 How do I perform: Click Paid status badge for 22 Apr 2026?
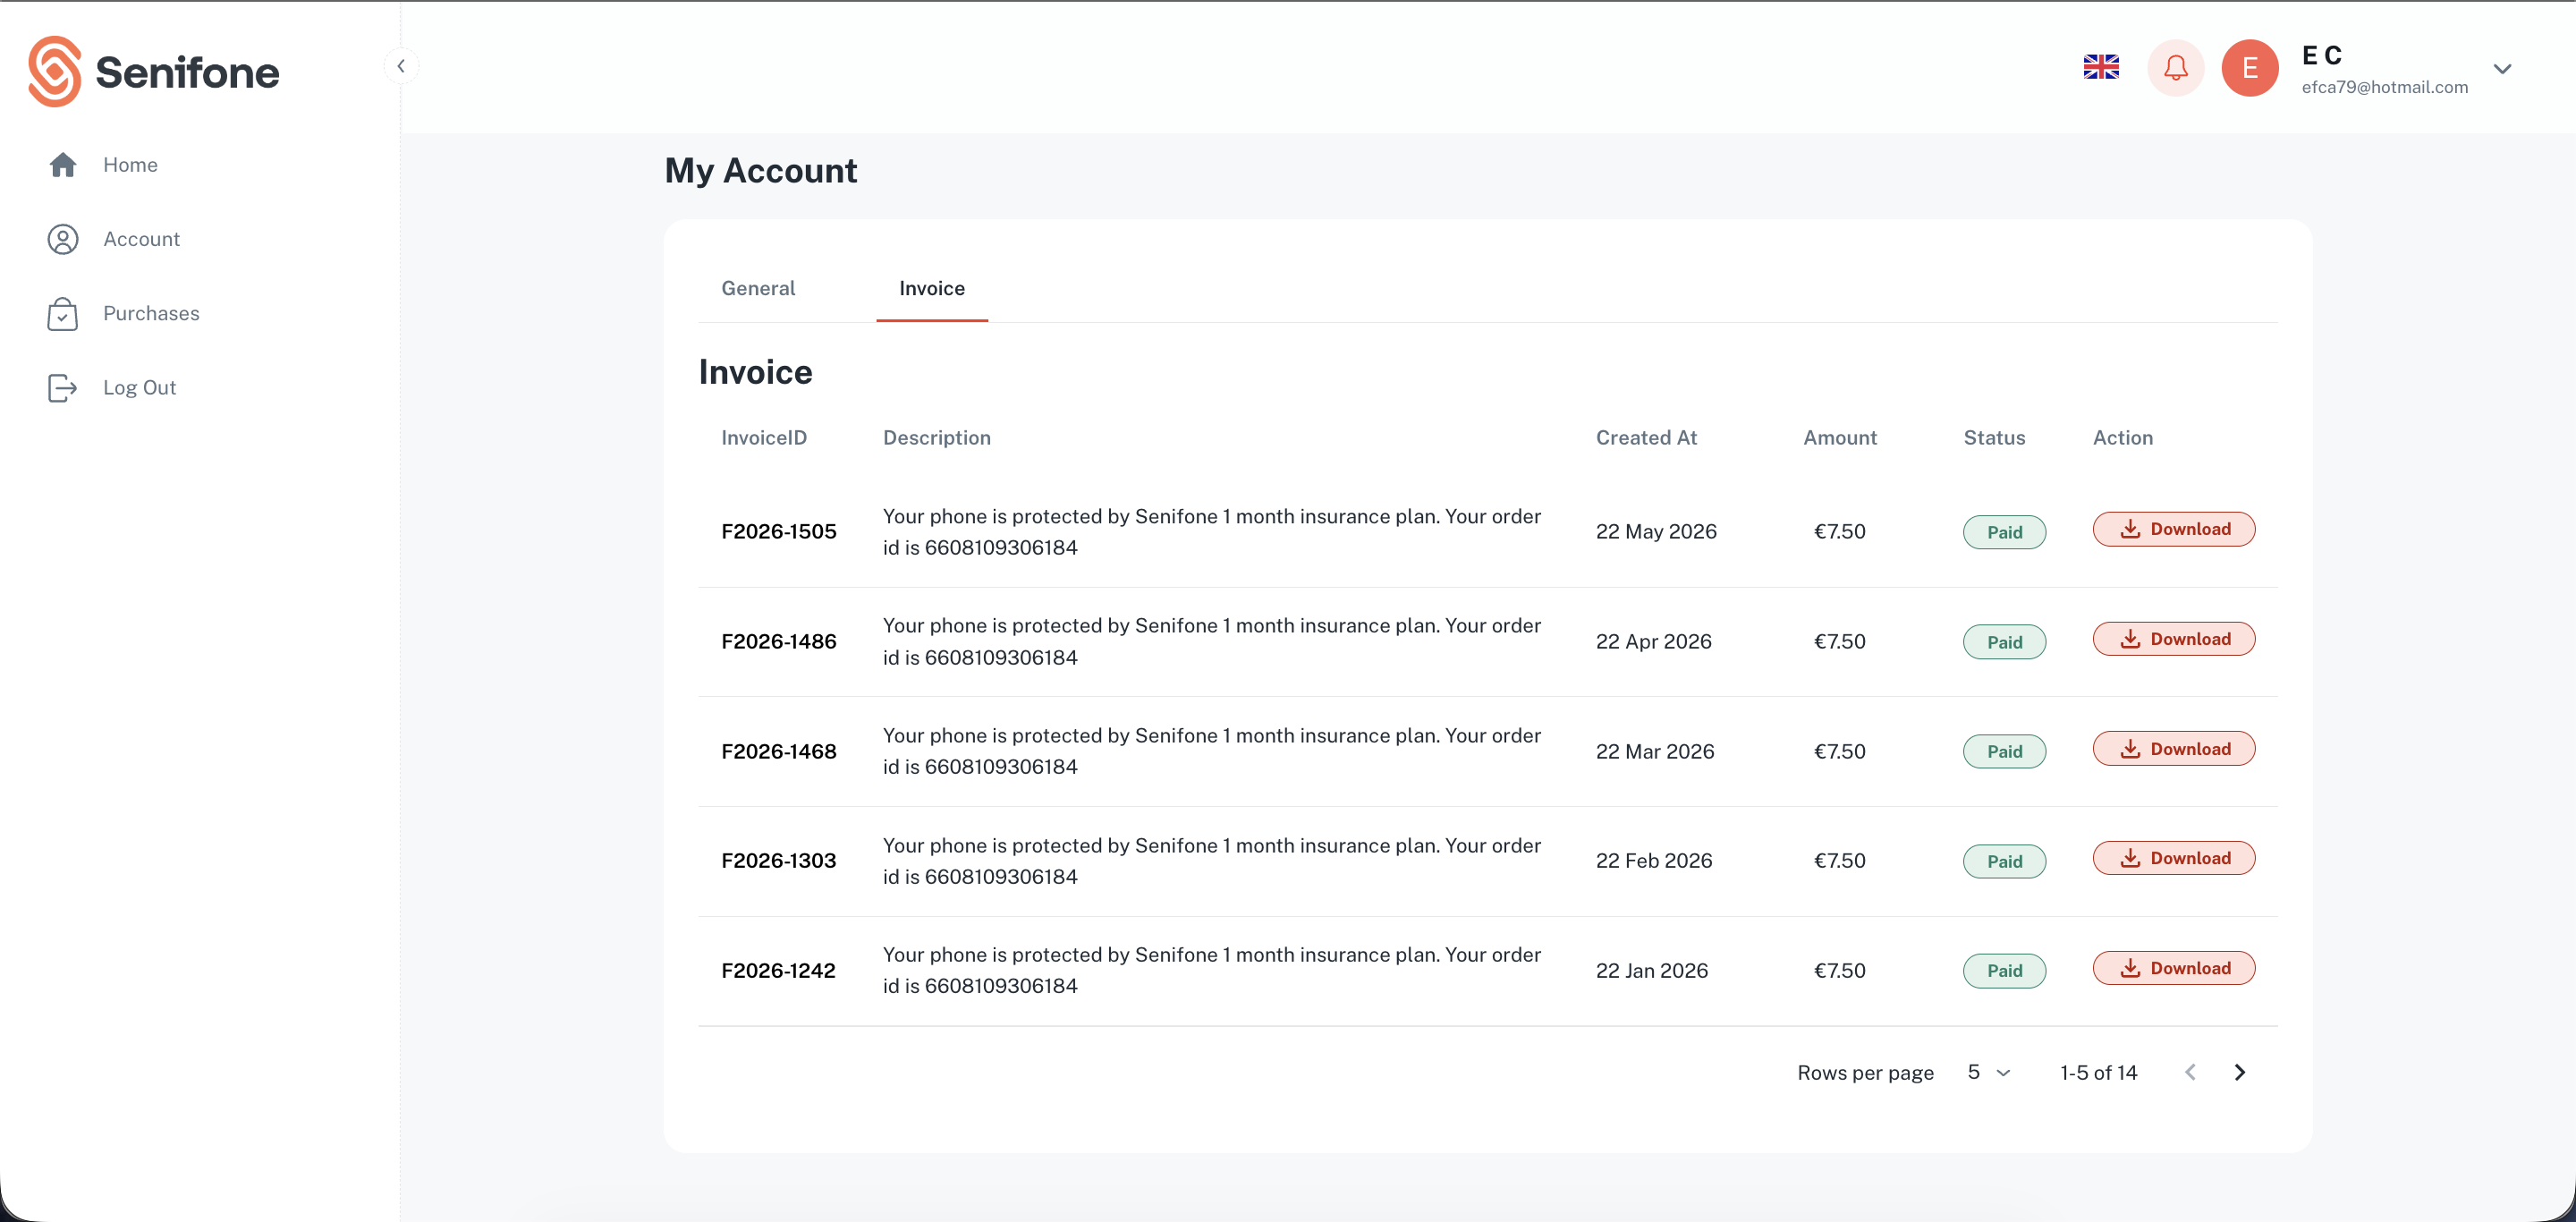coord(2004,642)
